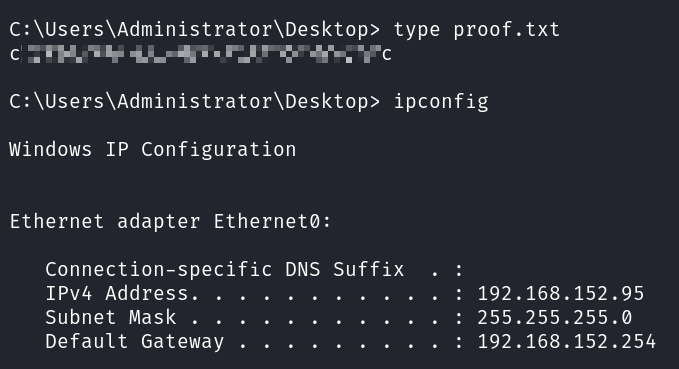The image size is (679, 369).
Task: Click the first C:\Users\Administrator\Desktop> prompt
Action: 195,30
